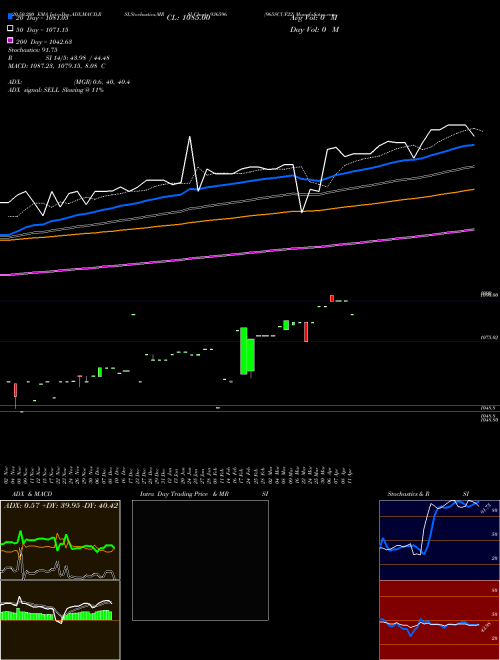
Task: Click the red RSI chart panel
Action: pos(439,620)
